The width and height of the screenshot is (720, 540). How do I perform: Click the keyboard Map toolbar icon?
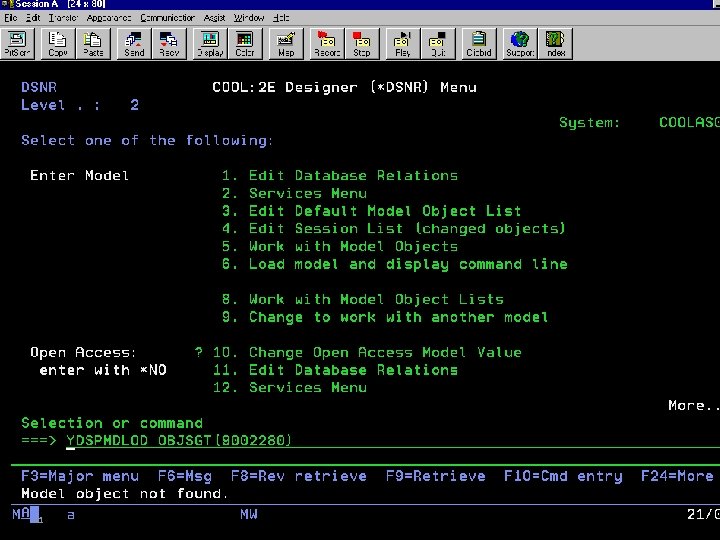pos(286,44)
